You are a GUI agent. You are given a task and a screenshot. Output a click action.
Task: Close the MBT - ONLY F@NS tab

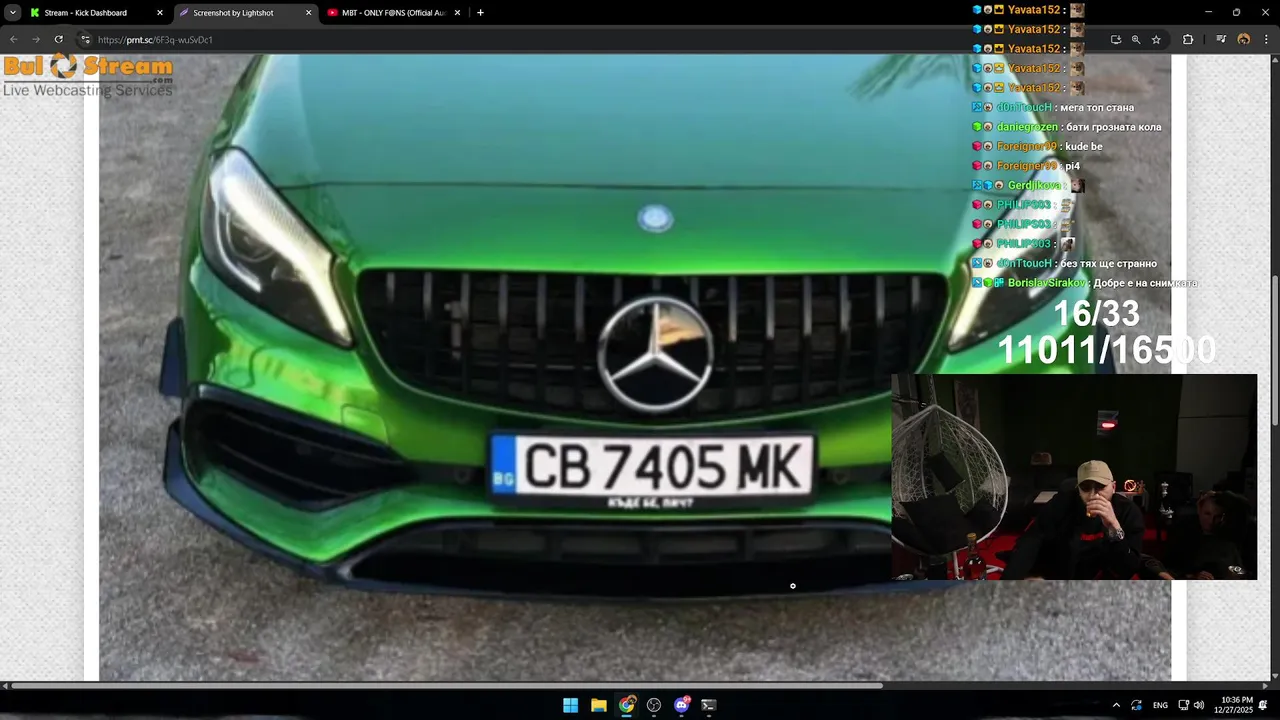click(458, 13)
